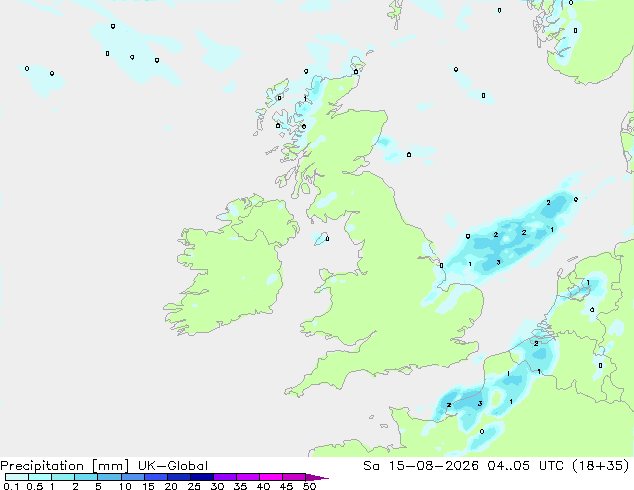This screenshot has height=490, width=634.
Task: Select the 2–5 mm legend color swatch
Action: click(86, 477)
